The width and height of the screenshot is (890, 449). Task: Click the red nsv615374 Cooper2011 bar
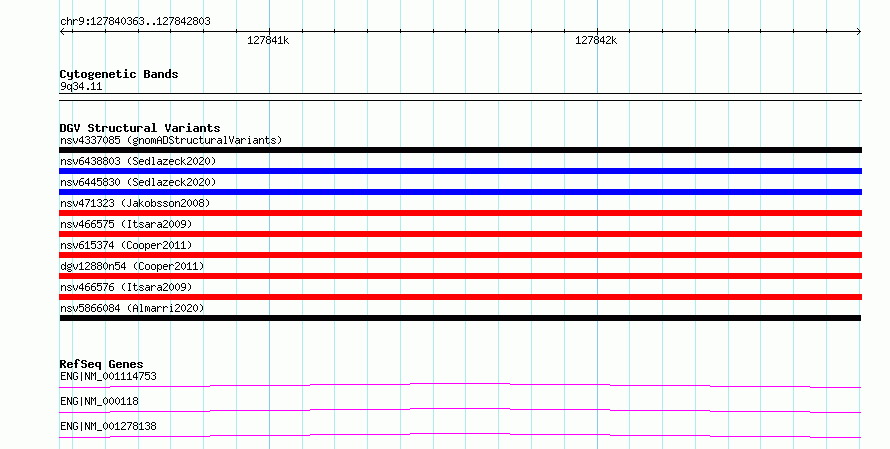(x=460, y=255)
